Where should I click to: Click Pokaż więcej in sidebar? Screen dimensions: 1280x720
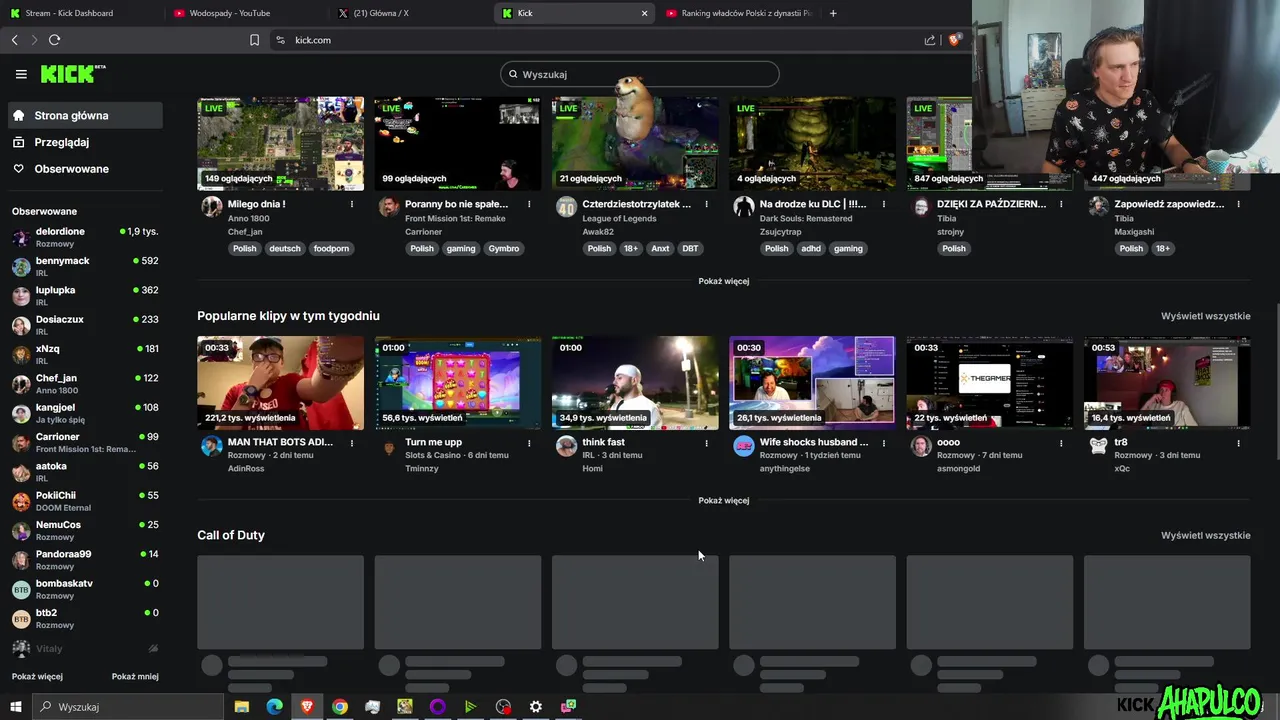coord(37,677)
